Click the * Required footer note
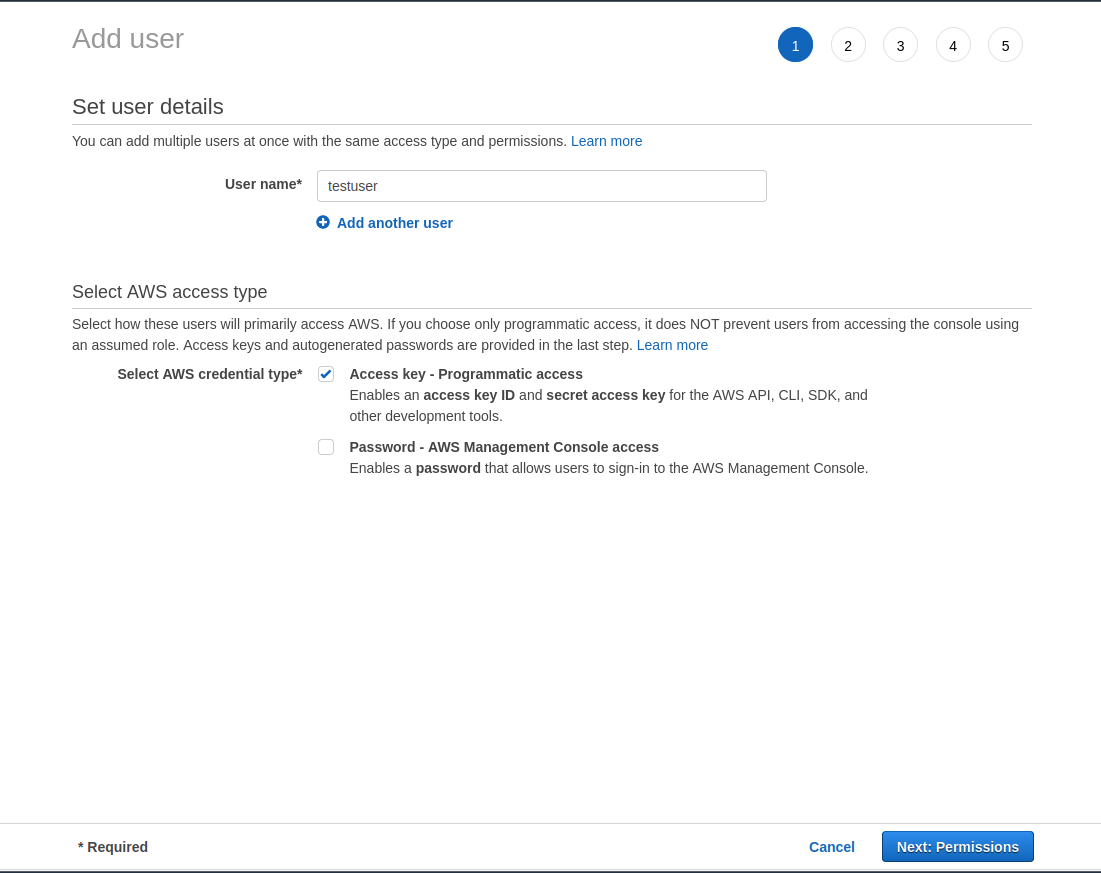This screenshot has height=873, width=1101. (113, 847)
